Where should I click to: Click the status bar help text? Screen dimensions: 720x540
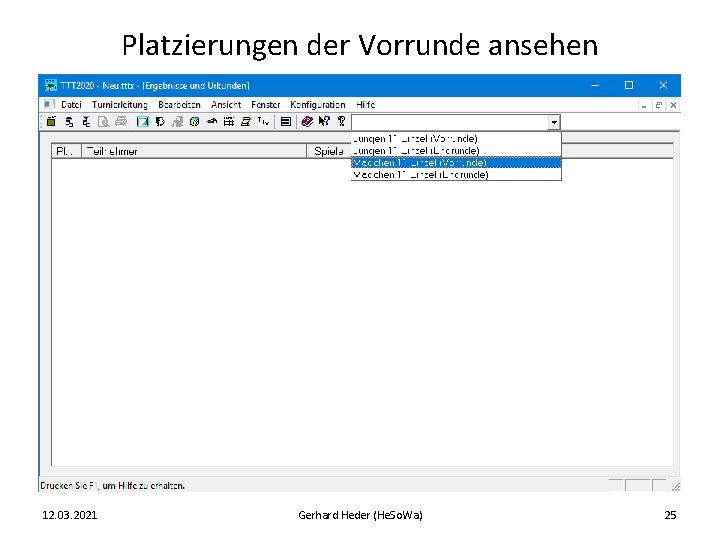pyautogui.click(x=112, y=486)
